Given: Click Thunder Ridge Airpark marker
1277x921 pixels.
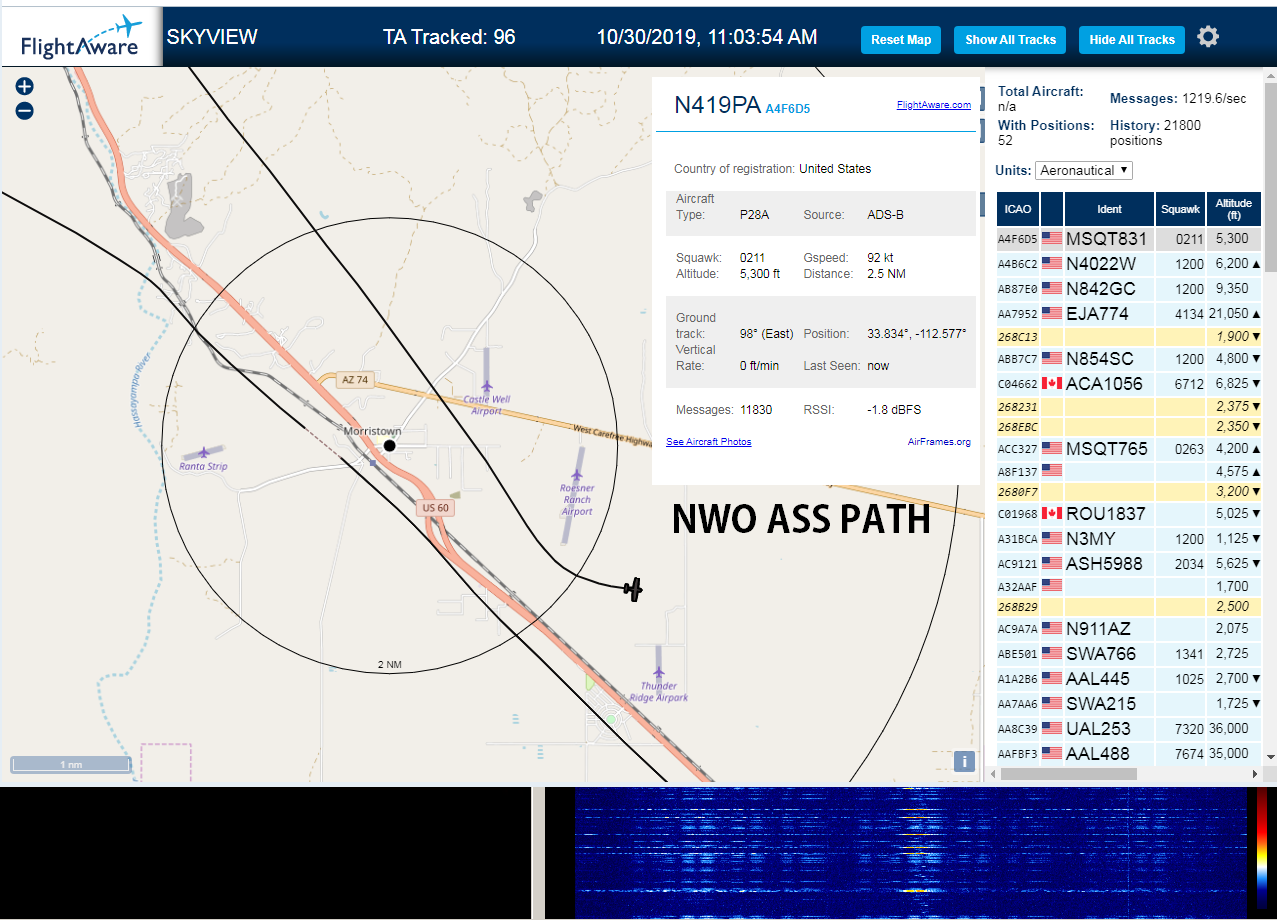Looking at the screenshot, I should click(x=659, y=672).
